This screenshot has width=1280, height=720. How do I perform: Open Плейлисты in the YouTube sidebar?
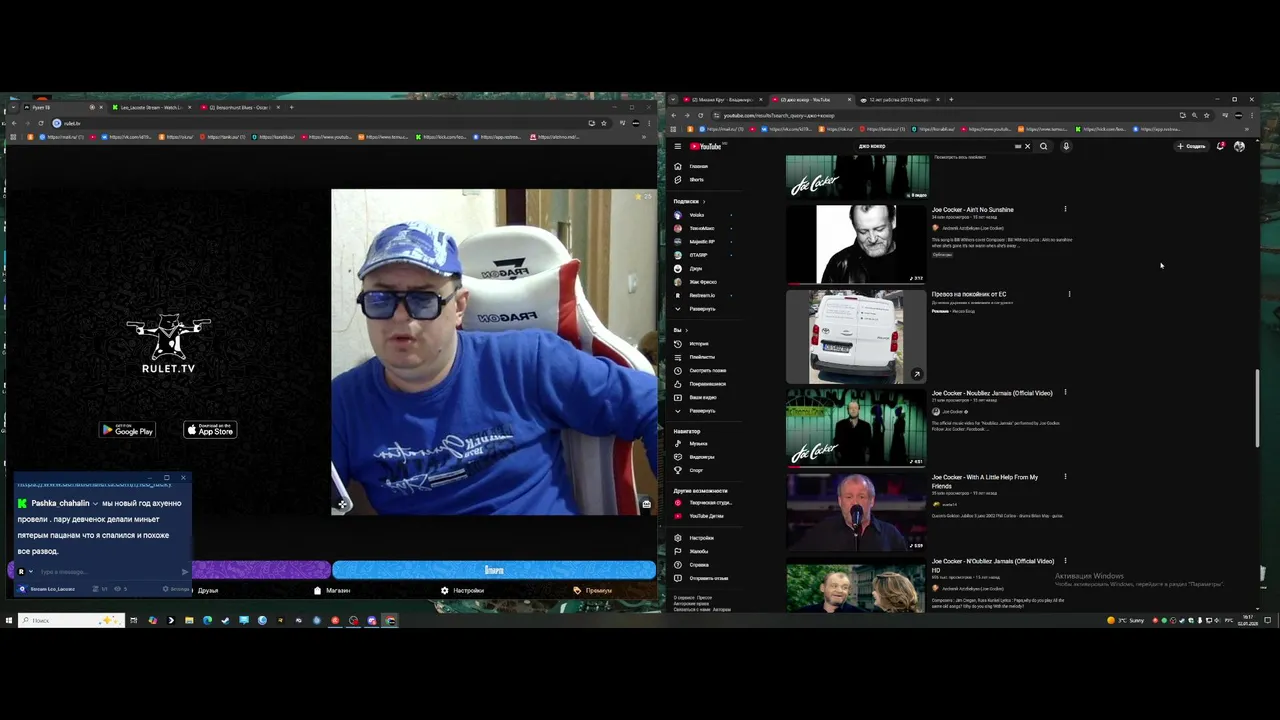(705, 357)
